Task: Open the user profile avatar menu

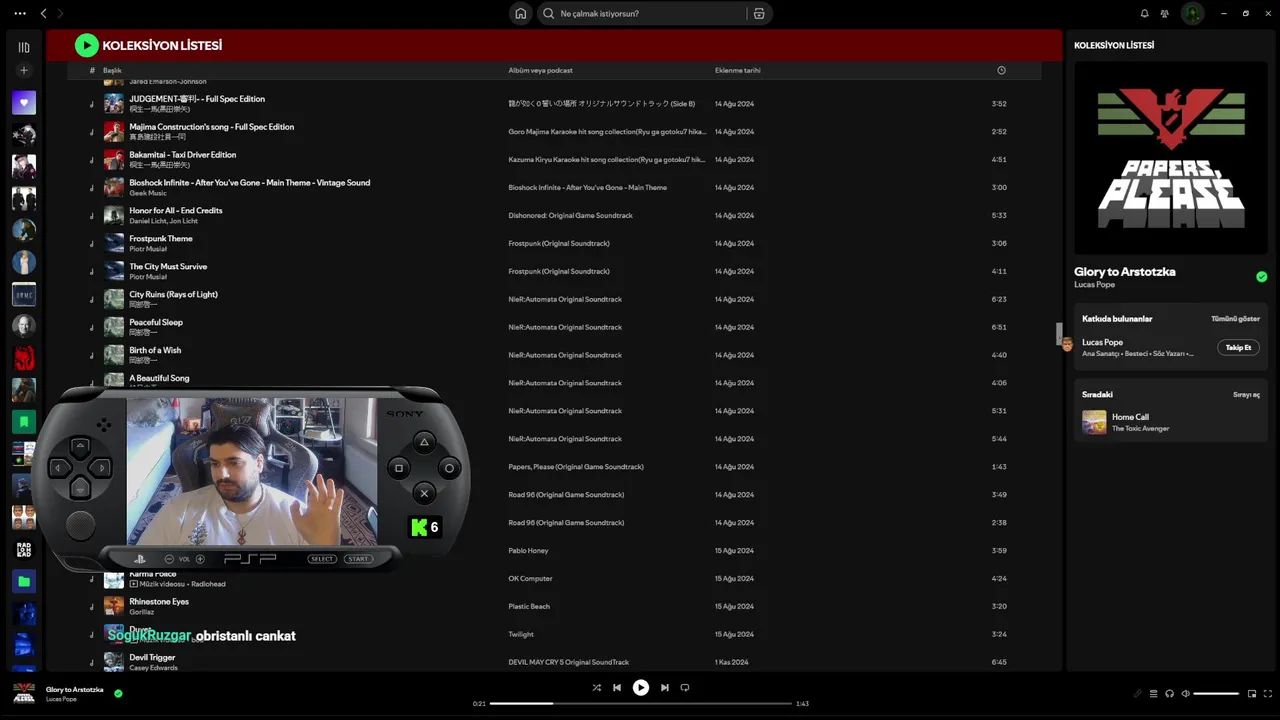Action: click(x=1192, y=13)
